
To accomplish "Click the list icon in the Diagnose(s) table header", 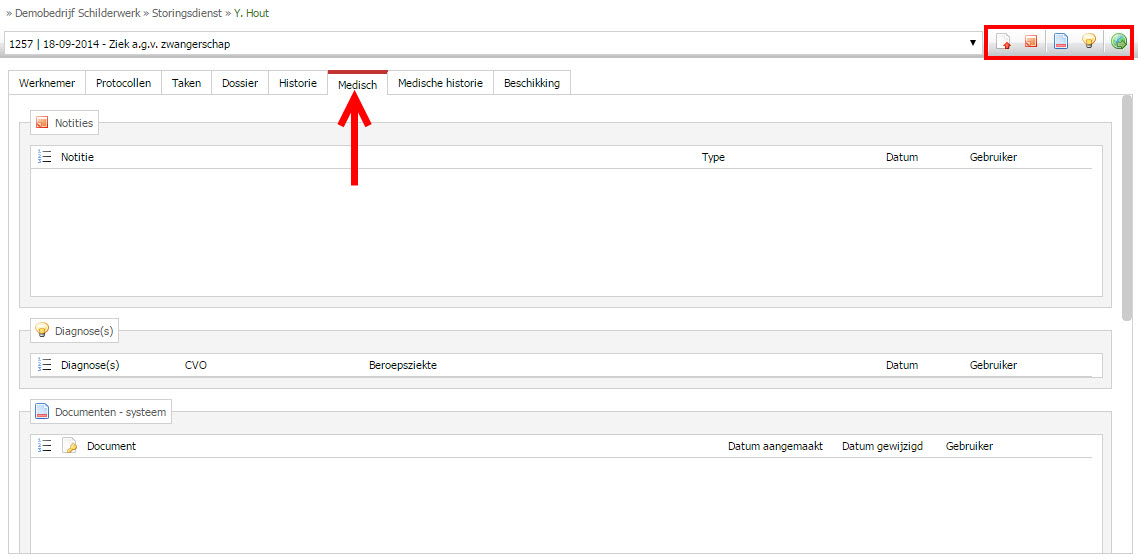I will [x=44, y=365].
